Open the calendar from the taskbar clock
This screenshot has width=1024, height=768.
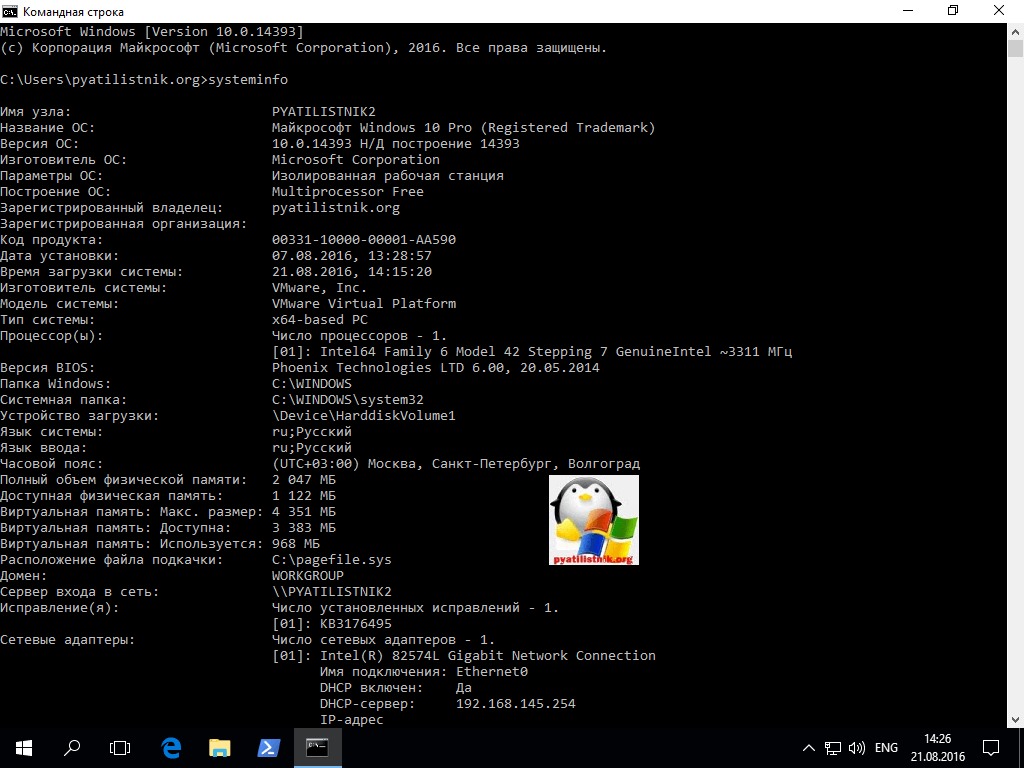point(938,747)
